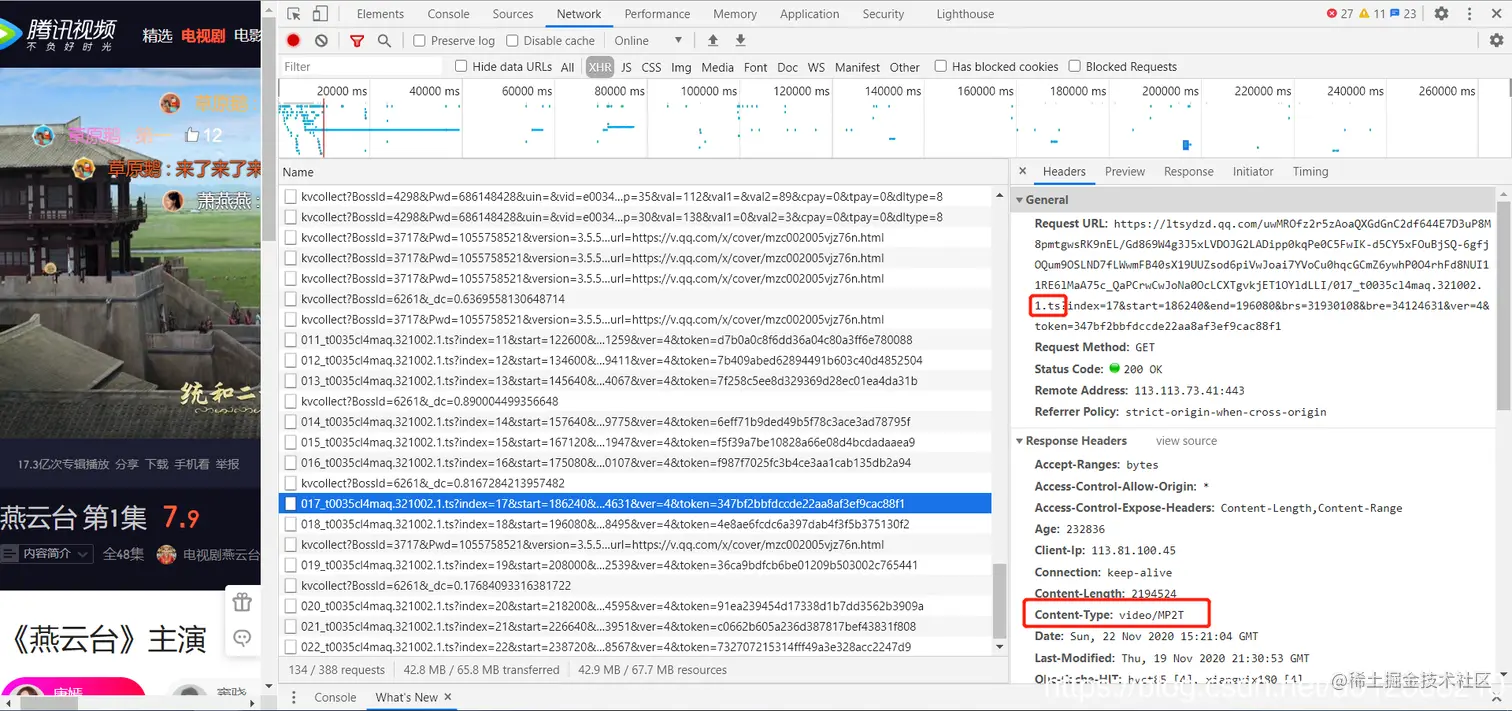Image resolution: width=1512 pixels, height=711 pixels.
Task: Close the What's New drawer tab
Action: coord(448,697)
